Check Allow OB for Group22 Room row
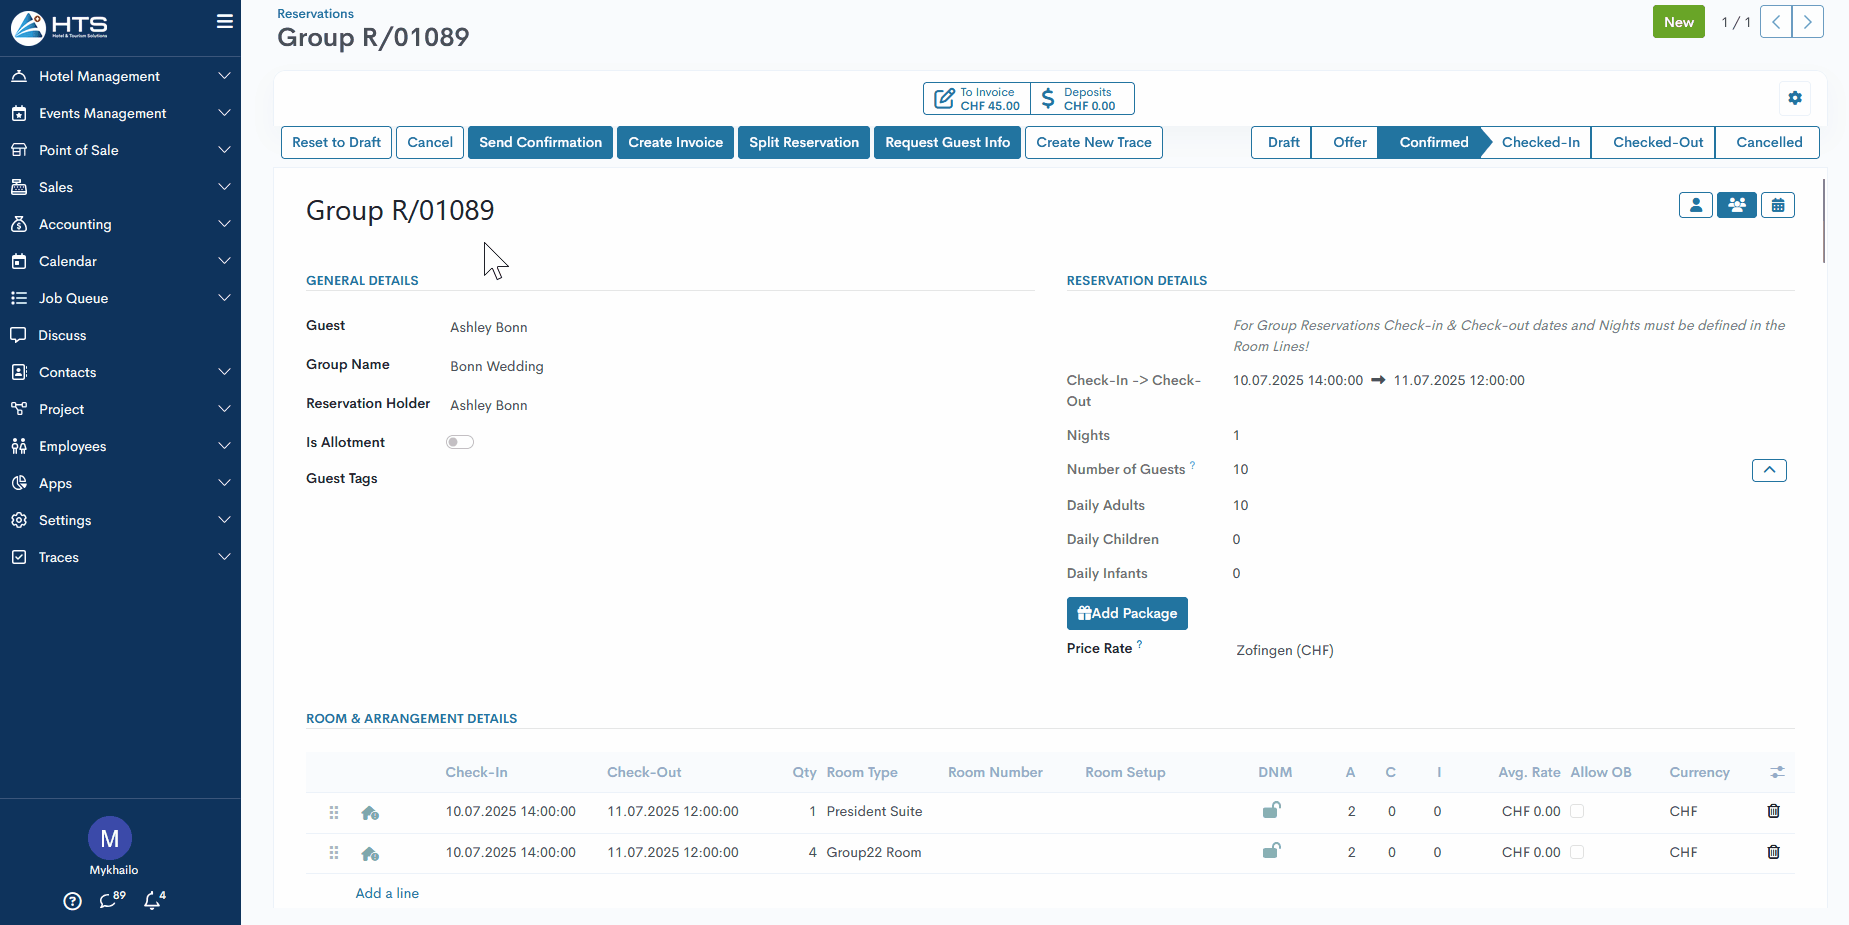Image resolution: width=1849 pixels, height=925 pixels. (1577, 852)
